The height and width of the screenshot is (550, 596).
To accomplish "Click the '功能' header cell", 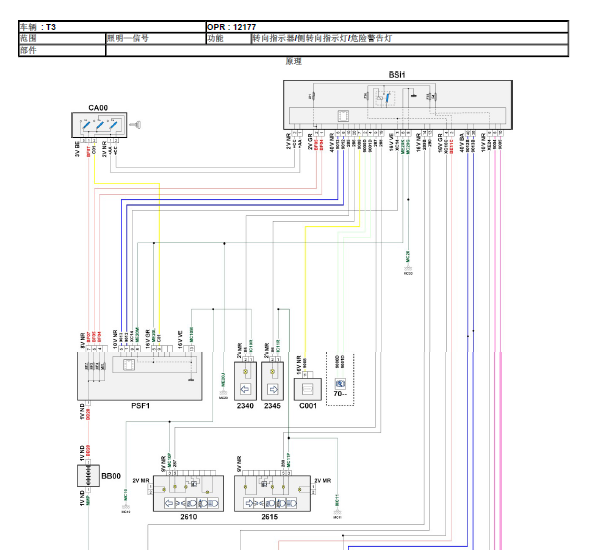I will click(228, 38).
